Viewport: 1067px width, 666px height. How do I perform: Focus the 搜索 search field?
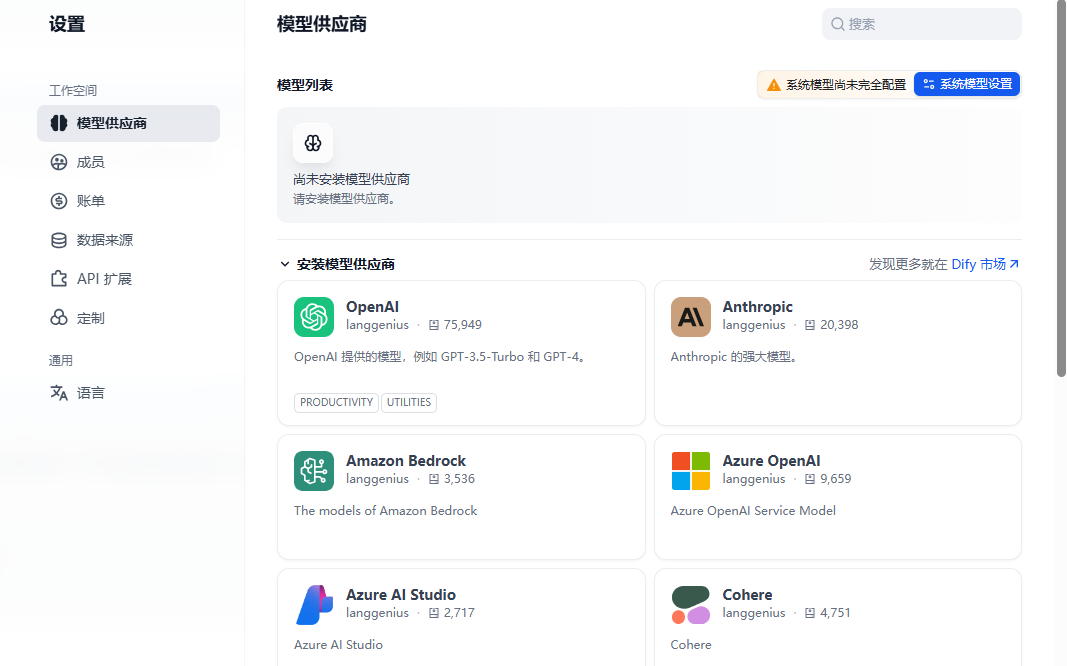click(921, 24)
